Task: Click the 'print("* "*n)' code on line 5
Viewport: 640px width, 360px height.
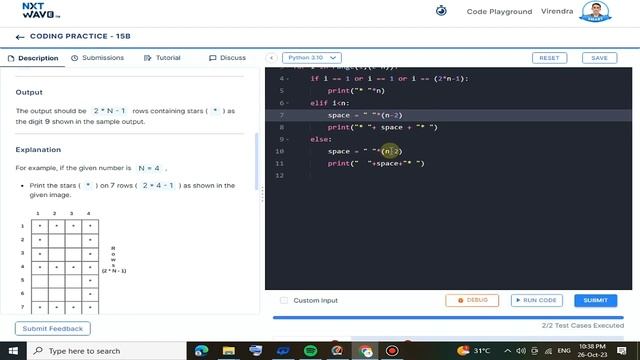Action: (356, 91)
